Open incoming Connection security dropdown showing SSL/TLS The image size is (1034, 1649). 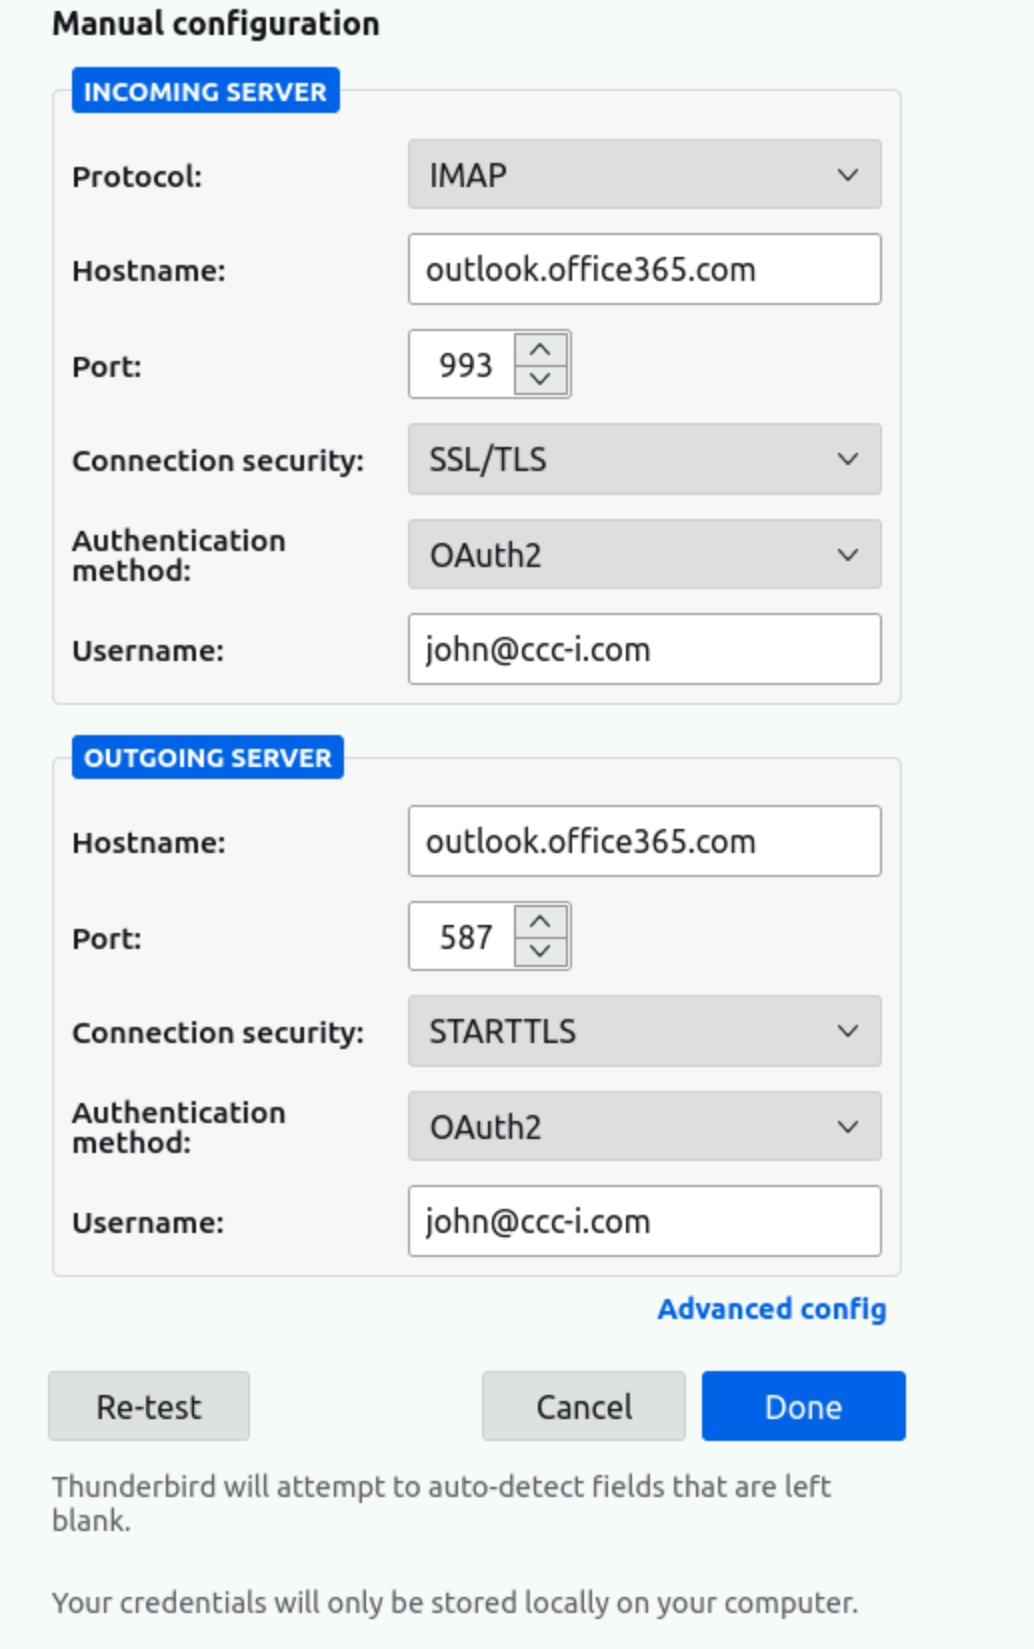644,460
